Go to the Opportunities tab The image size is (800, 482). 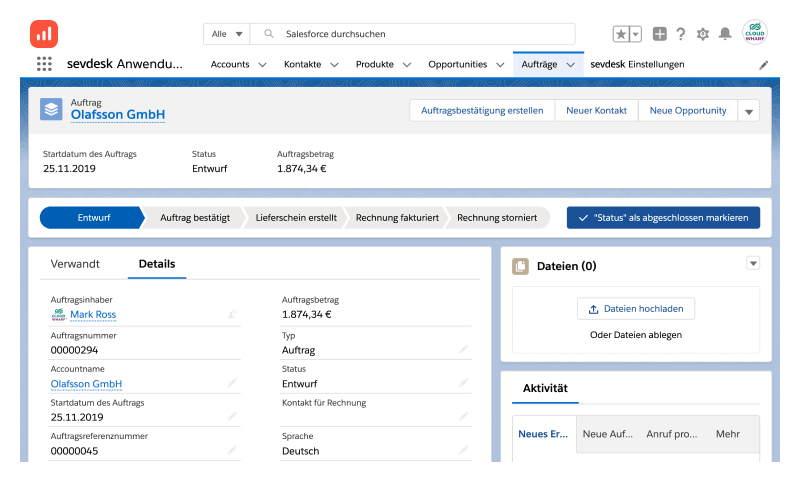(x=458, y=64)
